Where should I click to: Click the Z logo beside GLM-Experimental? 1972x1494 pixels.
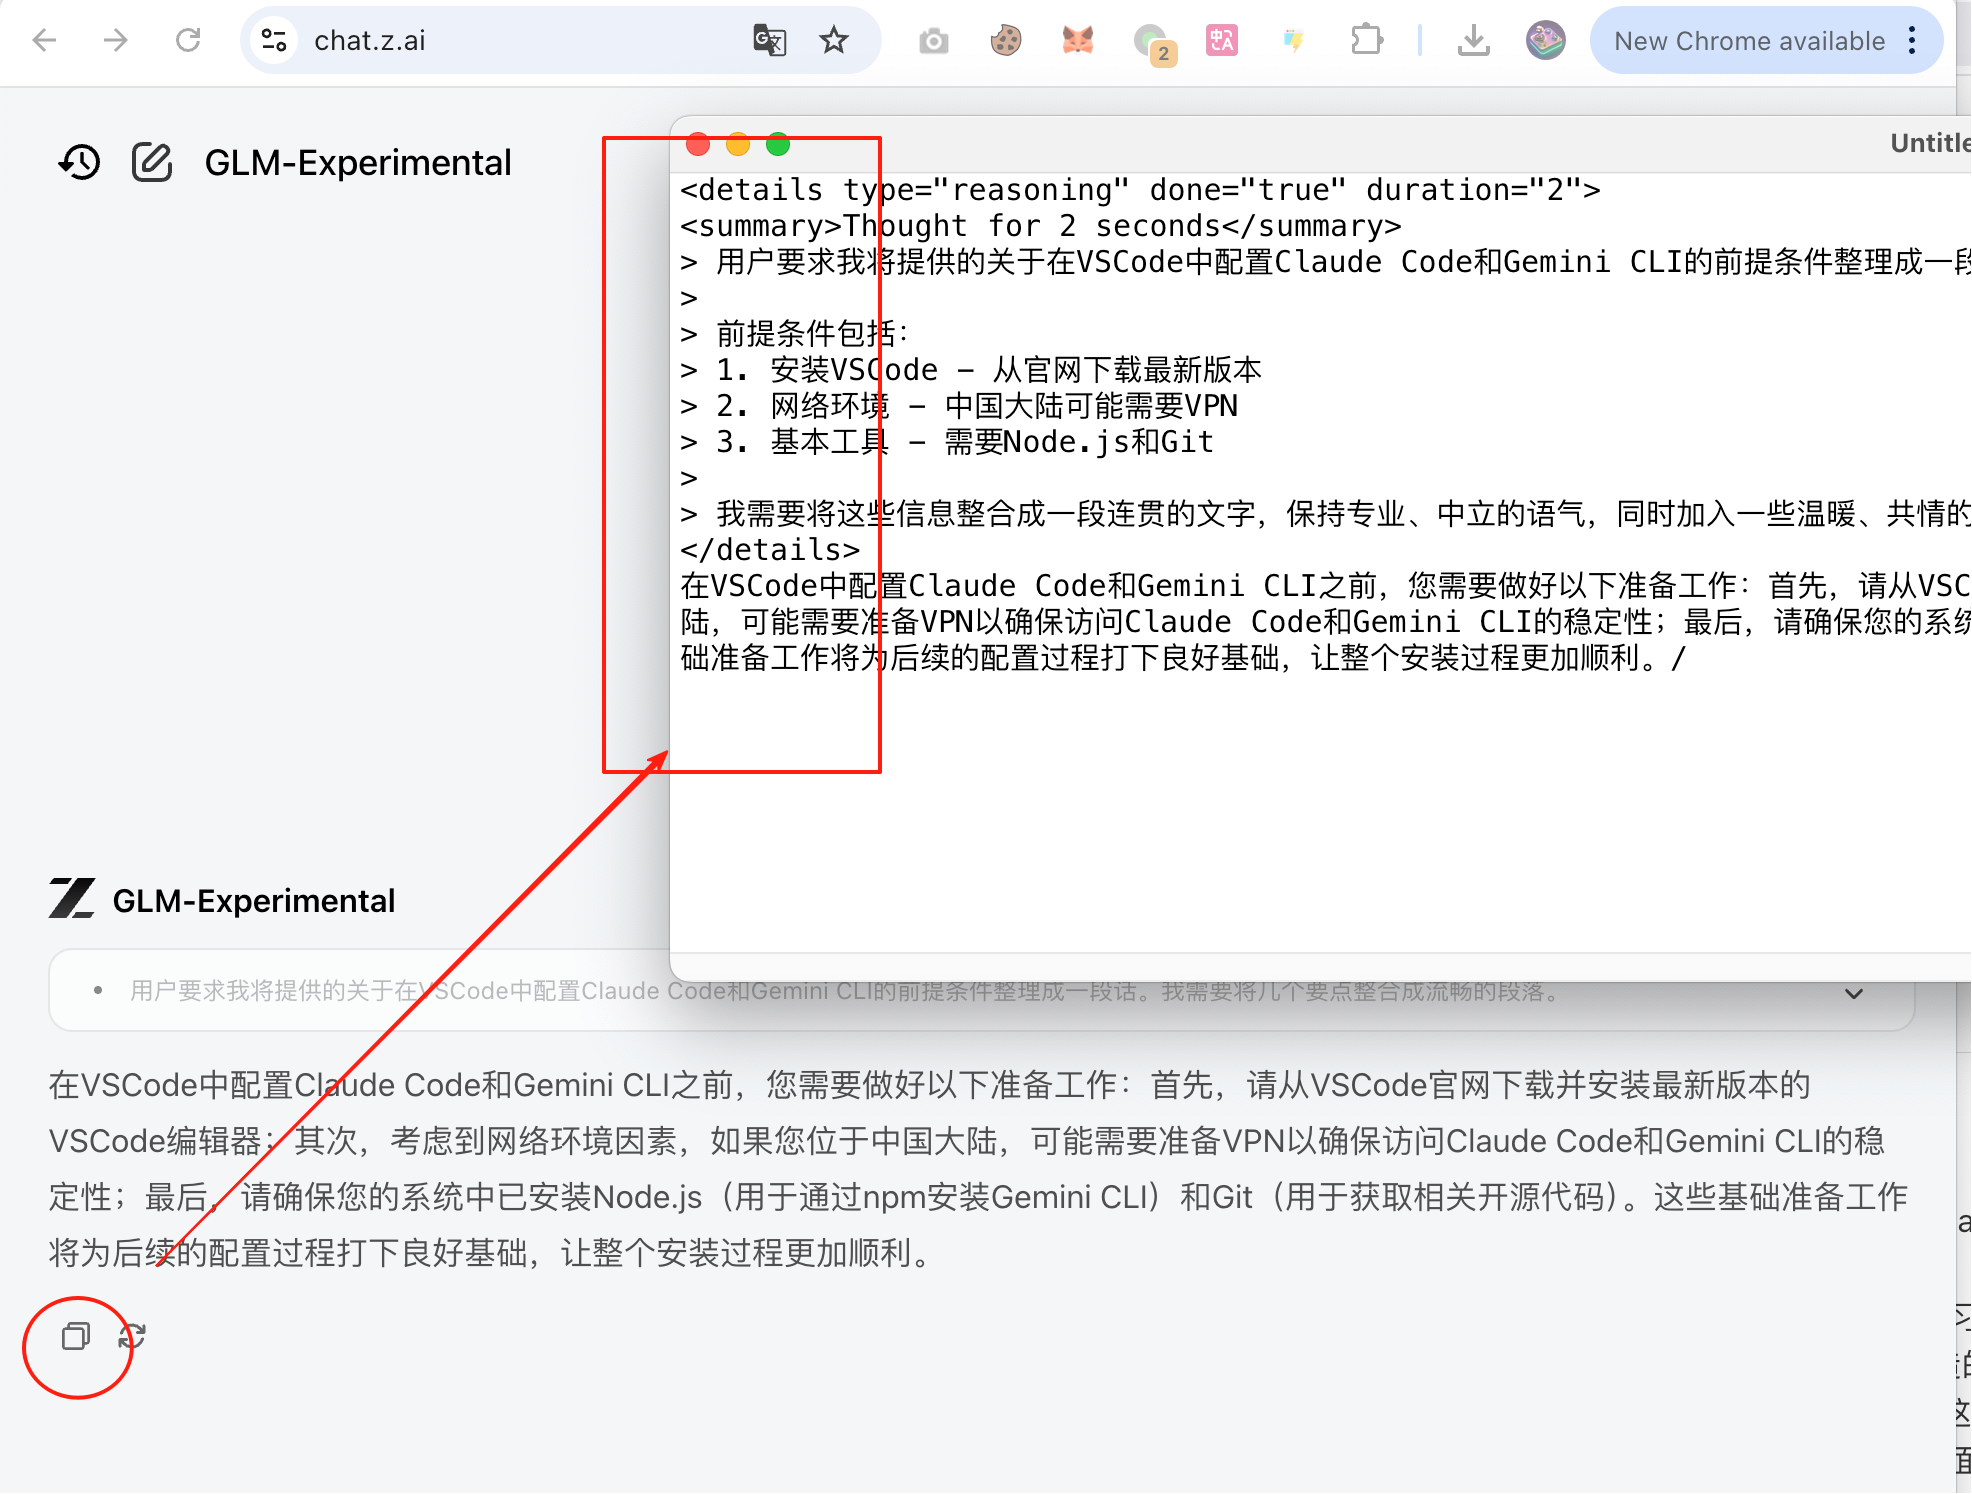pyautogui.click(x=72, y=898)
